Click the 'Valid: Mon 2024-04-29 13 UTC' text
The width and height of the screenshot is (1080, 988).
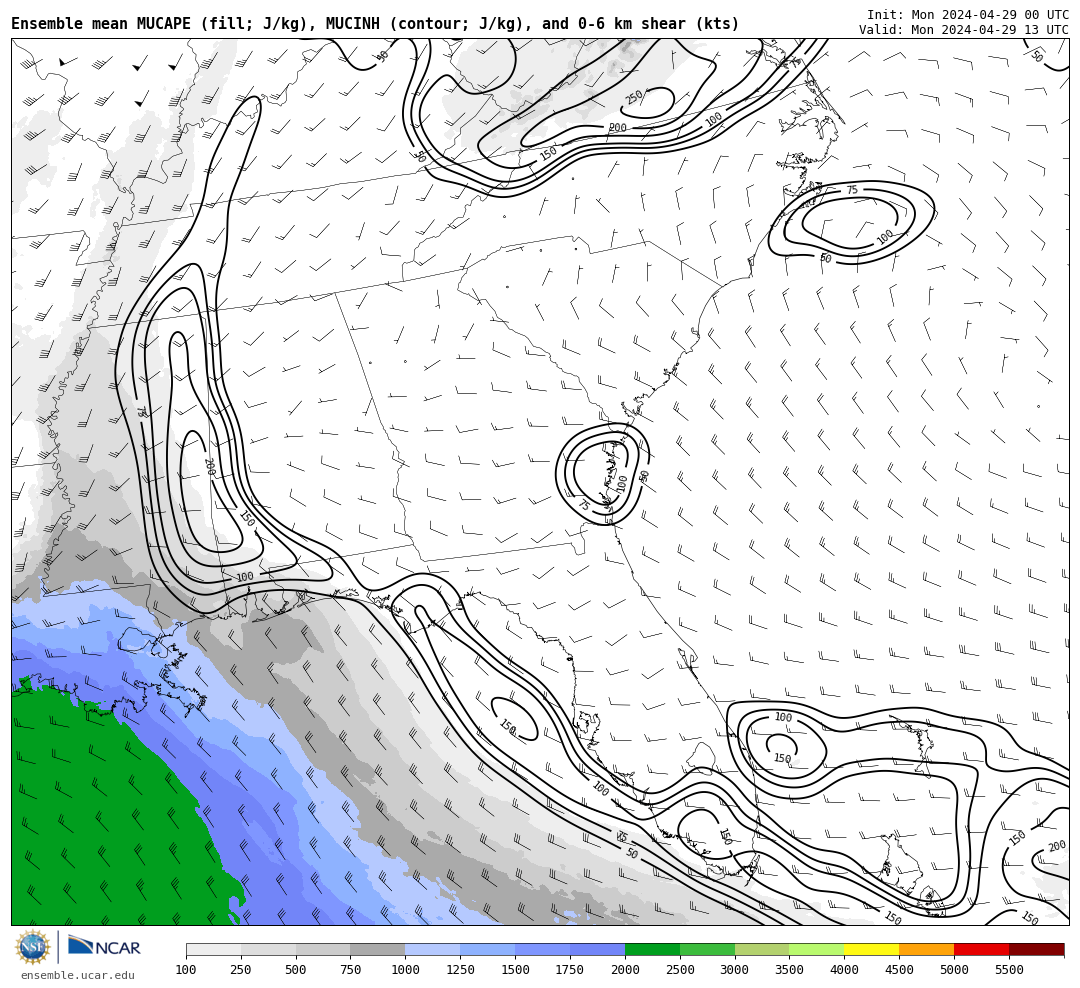pos(964,30)
